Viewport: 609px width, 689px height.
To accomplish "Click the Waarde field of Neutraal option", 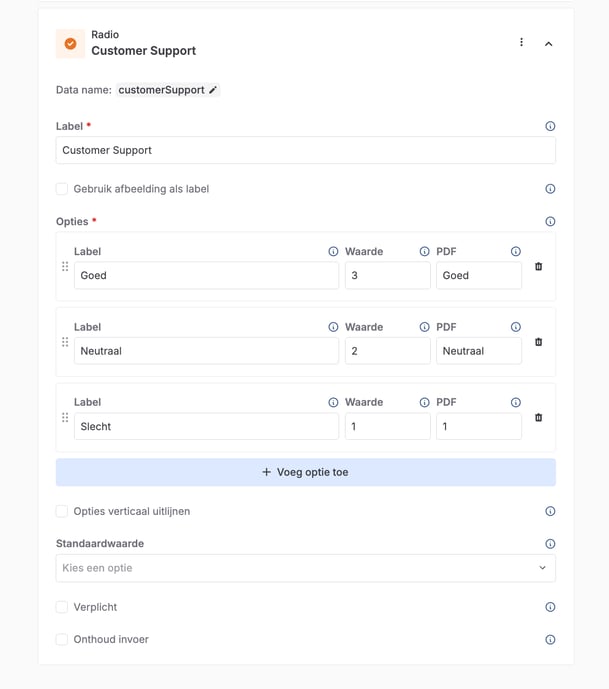I will 387,351.
